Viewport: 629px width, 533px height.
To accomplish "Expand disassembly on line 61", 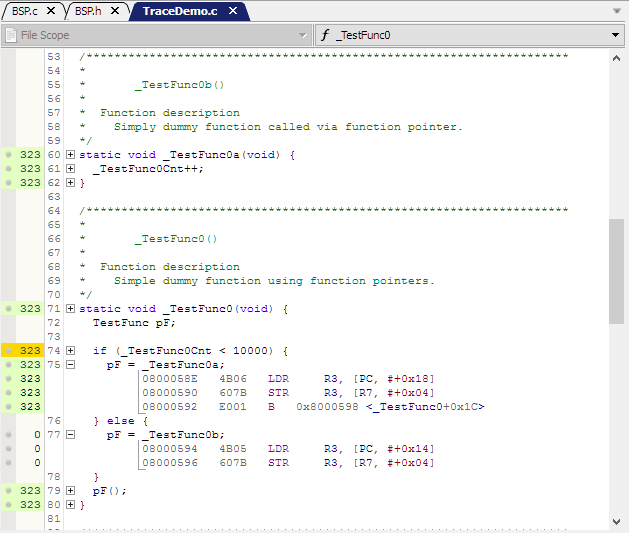I will 70,169.
